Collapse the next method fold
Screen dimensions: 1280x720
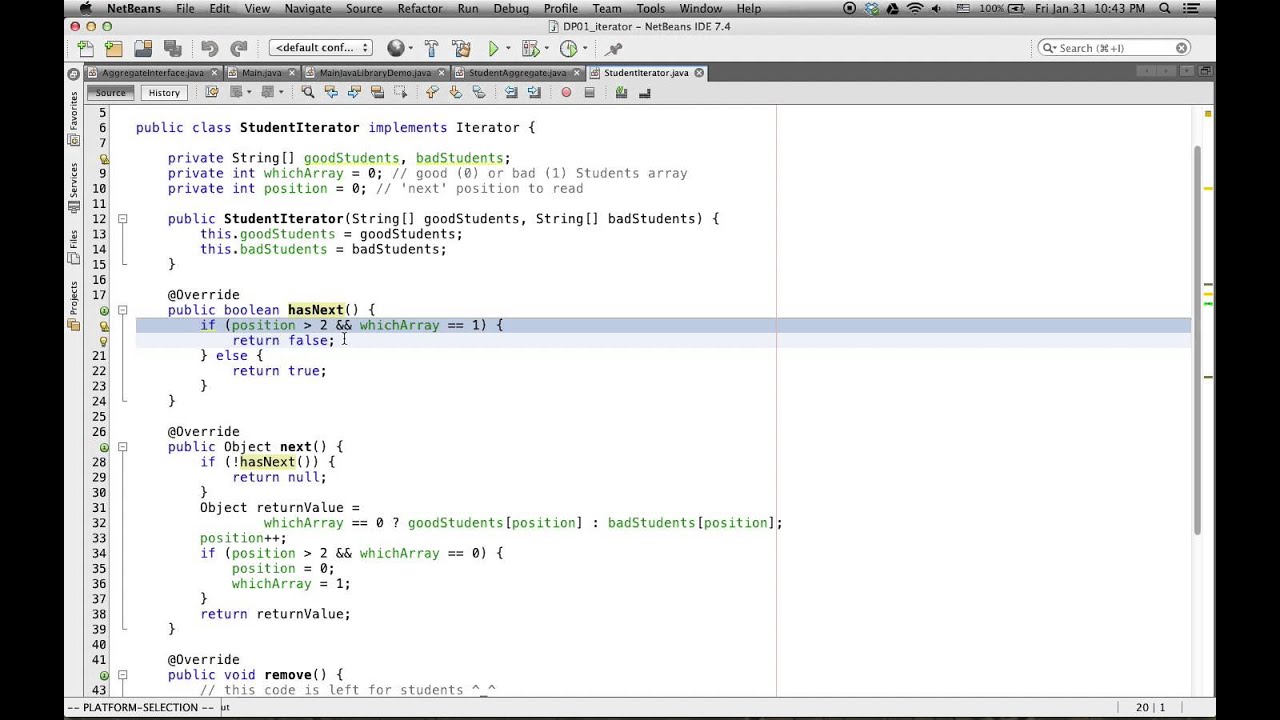[x=122, y=447]
